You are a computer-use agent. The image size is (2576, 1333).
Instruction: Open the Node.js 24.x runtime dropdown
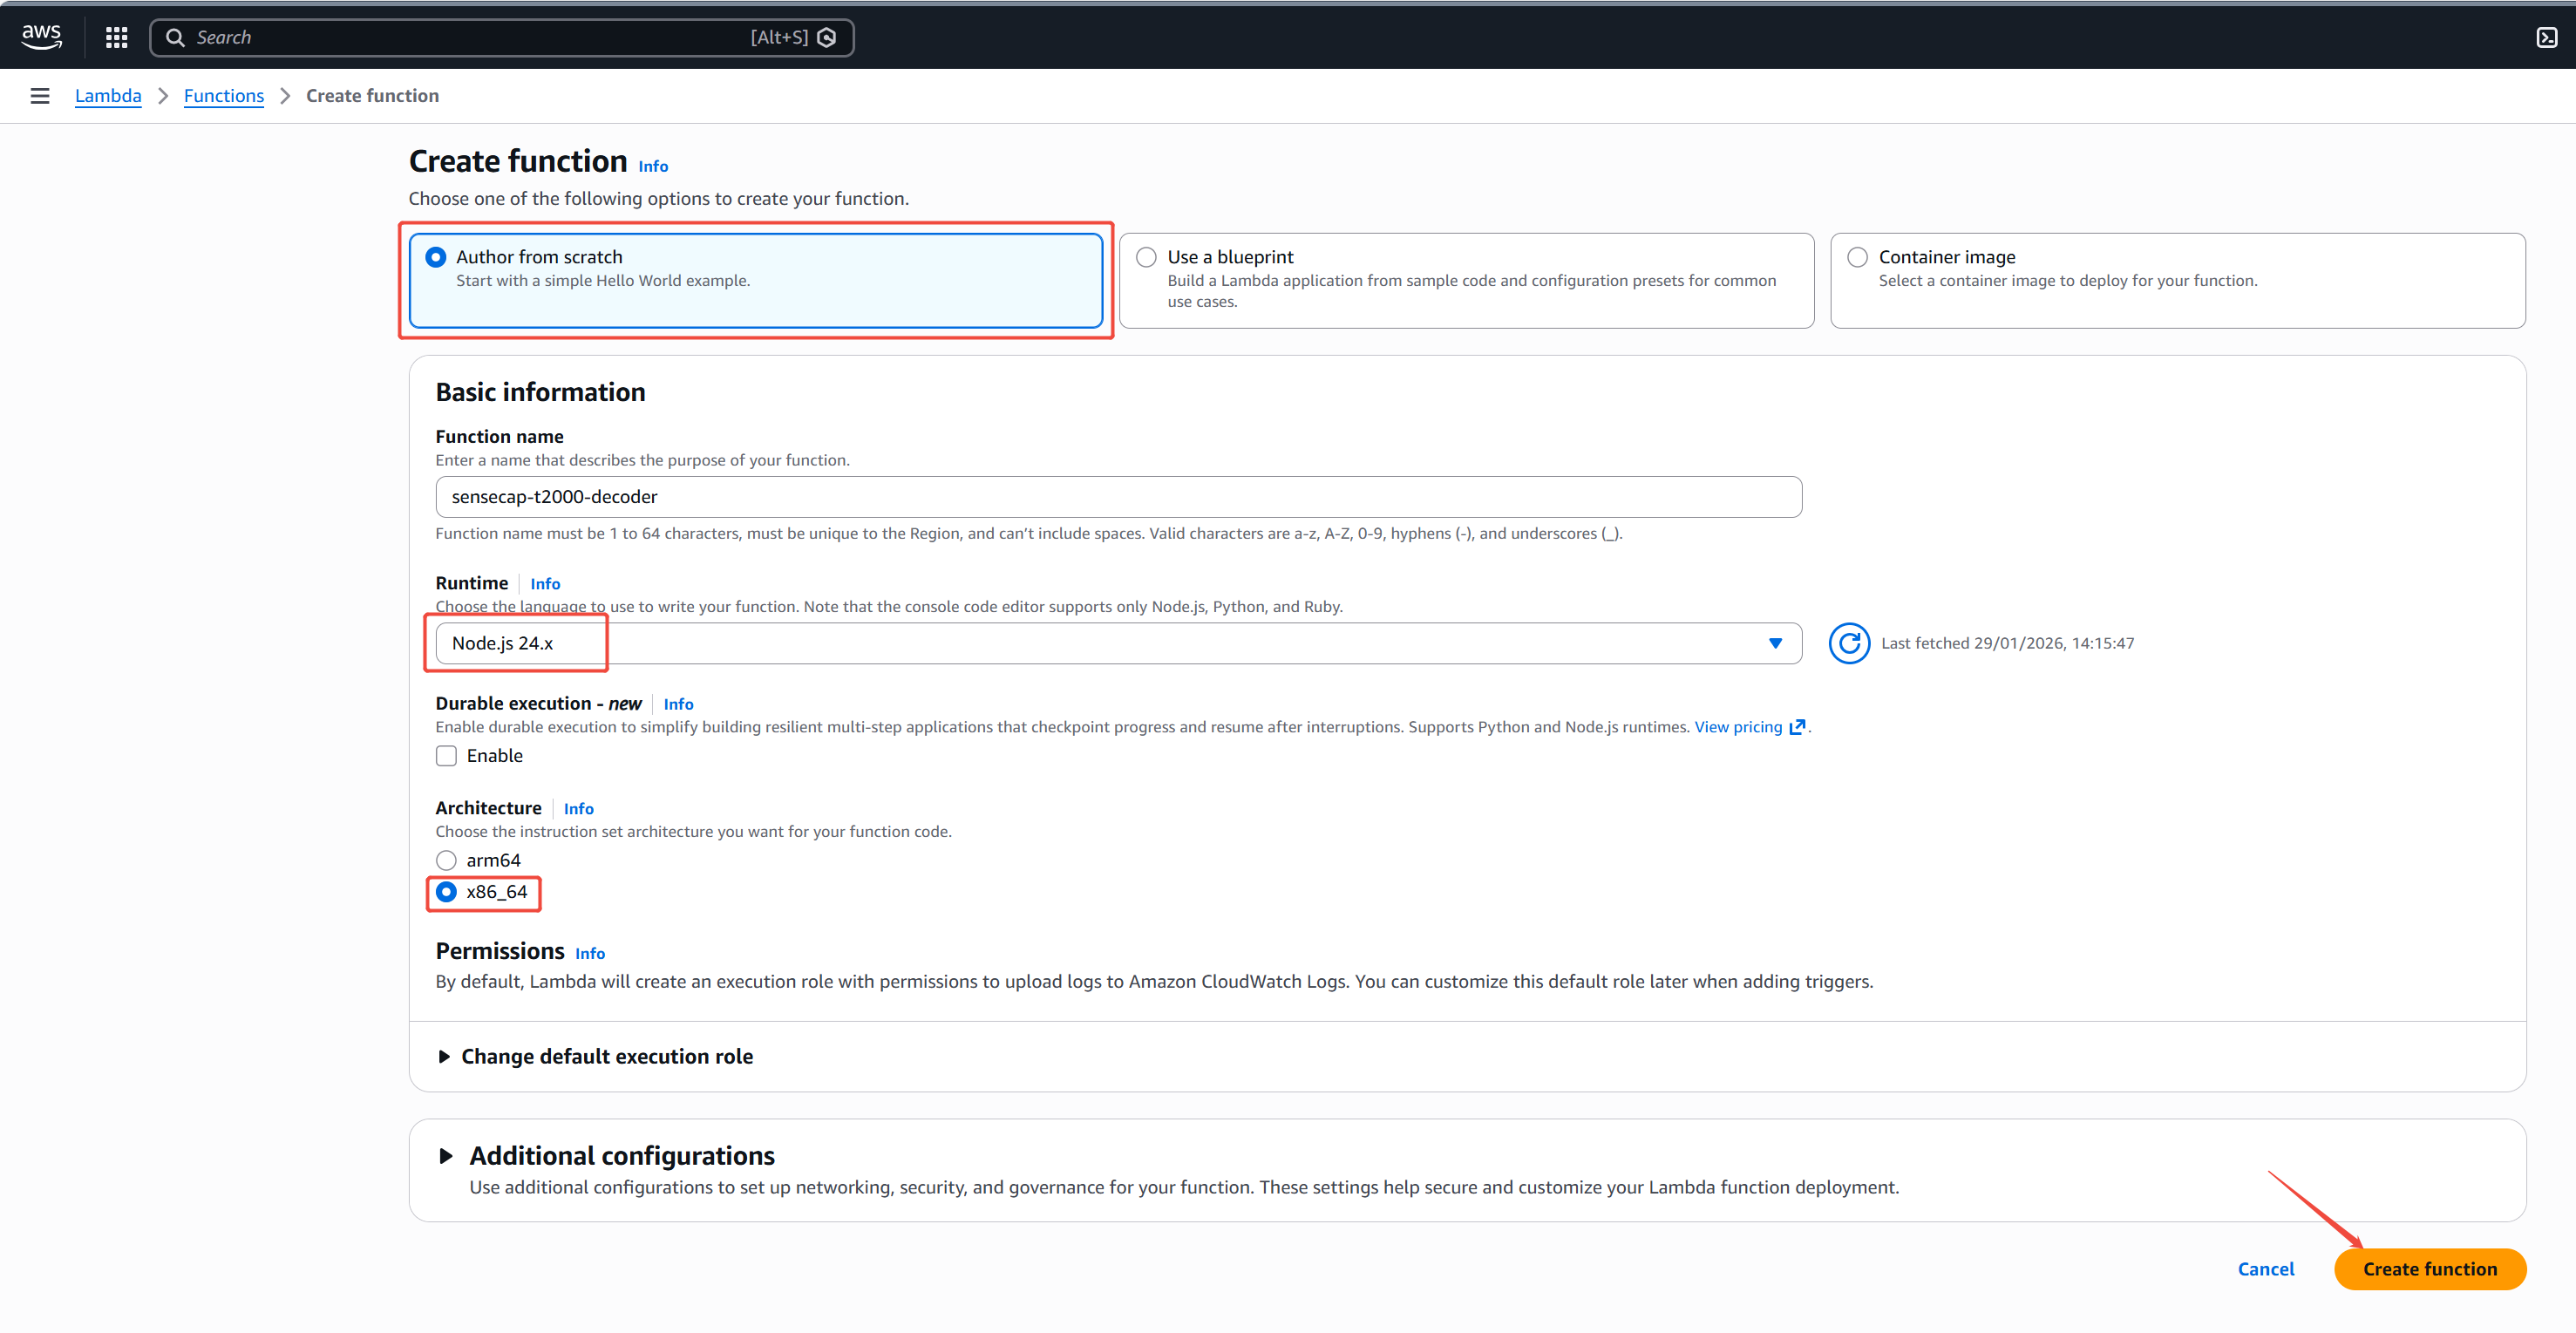tap(1118, 643)
